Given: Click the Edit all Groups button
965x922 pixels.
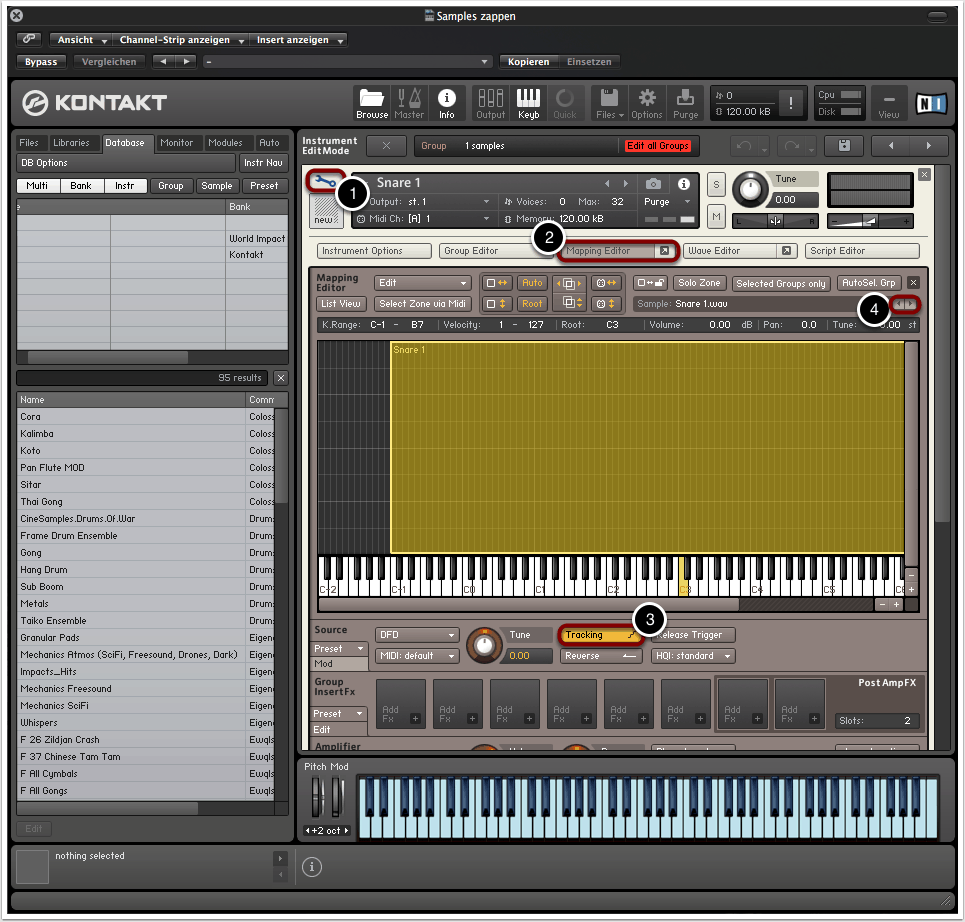Looking at the screenshot, I should (x=657, y=146).
